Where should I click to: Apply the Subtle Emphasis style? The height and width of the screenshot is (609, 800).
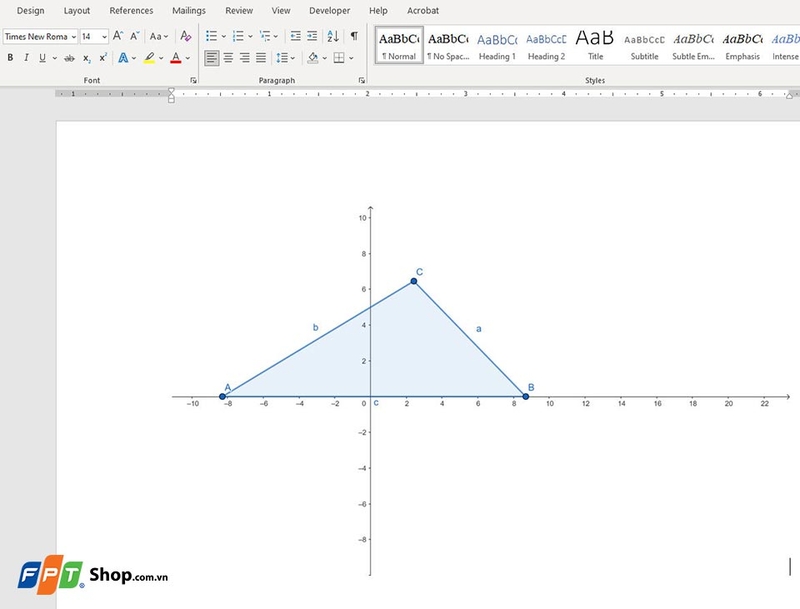pyautogui.click(x=693, y=45)
